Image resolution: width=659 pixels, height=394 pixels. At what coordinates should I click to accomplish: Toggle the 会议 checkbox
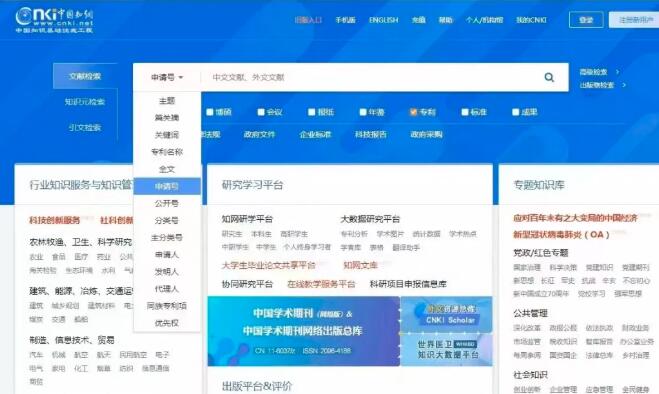[261, 112]
